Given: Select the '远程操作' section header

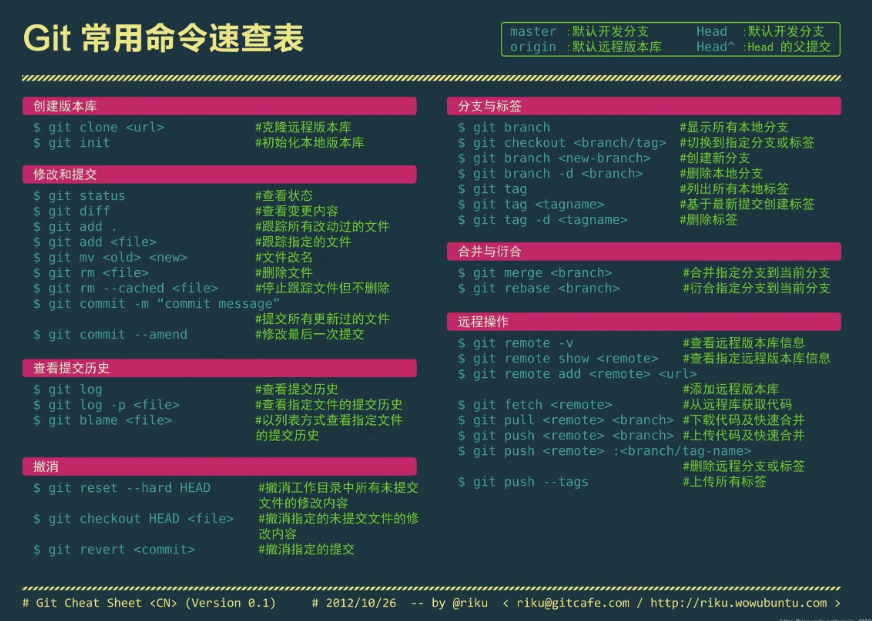Looking at the screenshot, I should [x=644, y=322].
